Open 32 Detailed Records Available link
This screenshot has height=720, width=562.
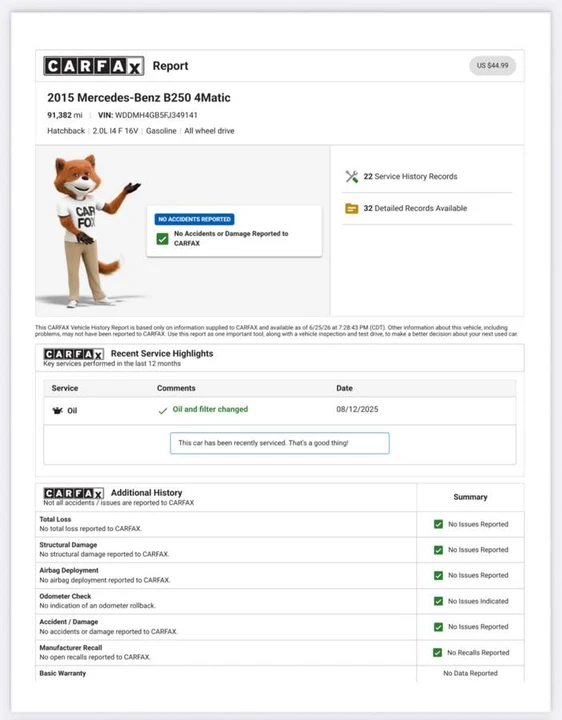(415, 208)
